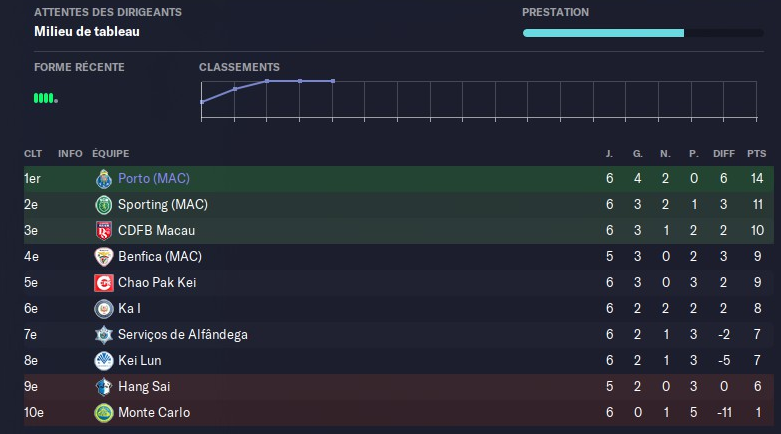Click the last point on the Classements graph

[x=332, y=80]
